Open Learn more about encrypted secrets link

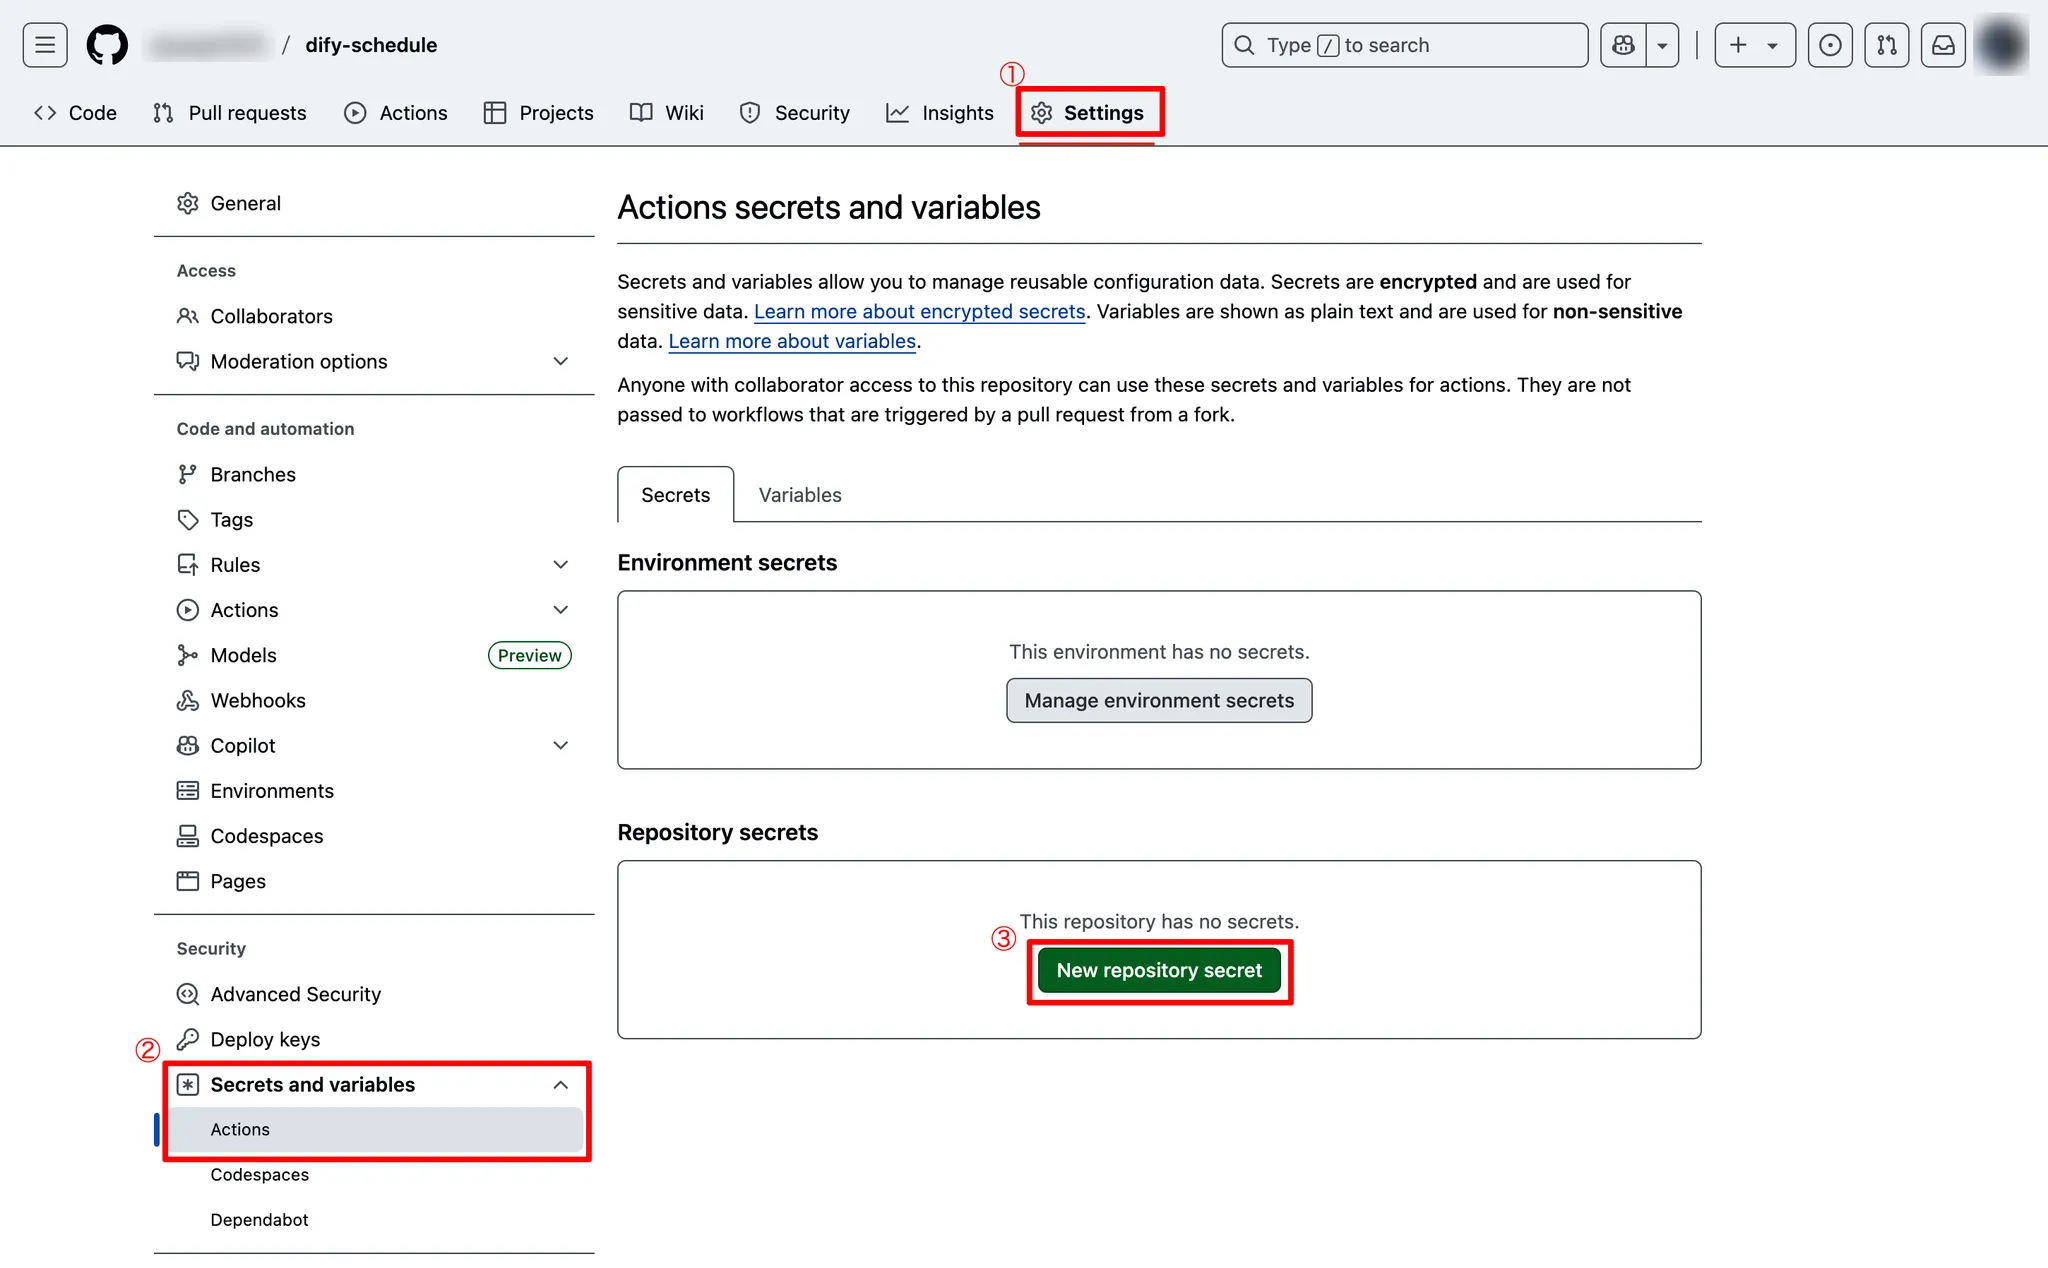919,311
